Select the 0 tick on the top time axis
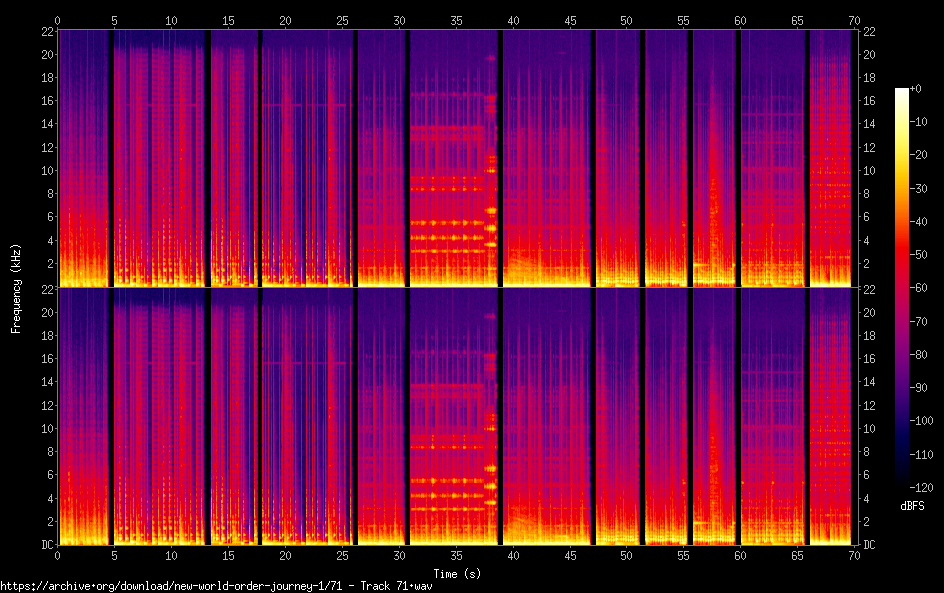 58,20
